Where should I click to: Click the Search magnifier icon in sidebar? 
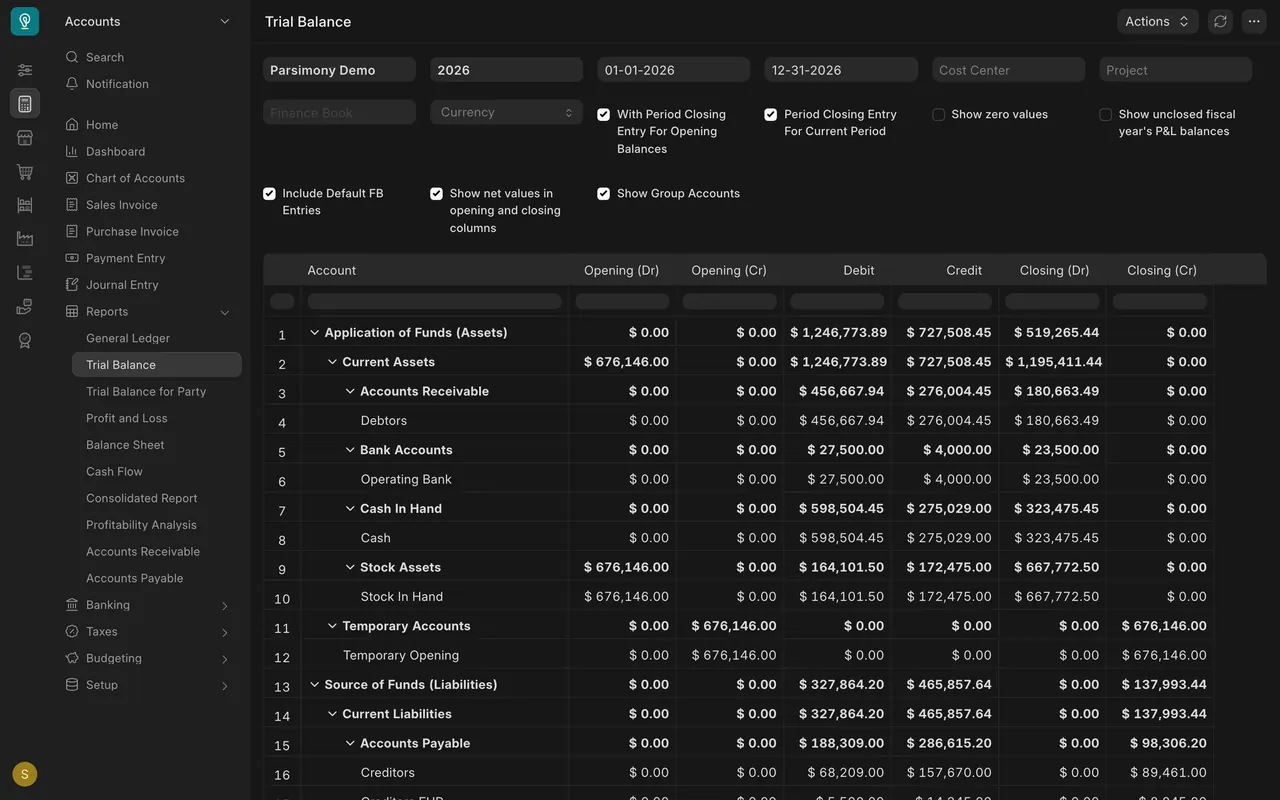pyautogui.click(x=72, y=57)
